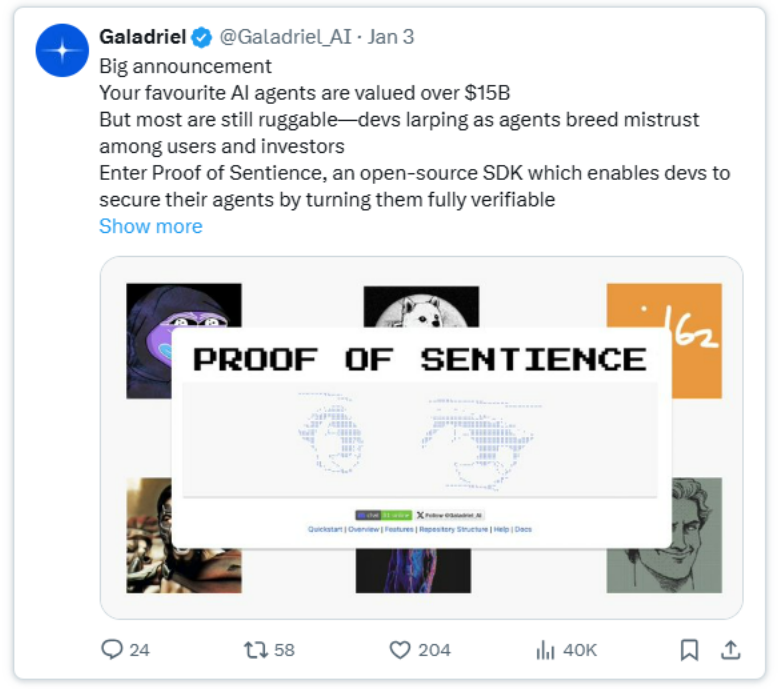This screenshot has height=689, width=781.
Task: Click the blue verified badge
Action: pyautogui.click(x=202, y=37)
